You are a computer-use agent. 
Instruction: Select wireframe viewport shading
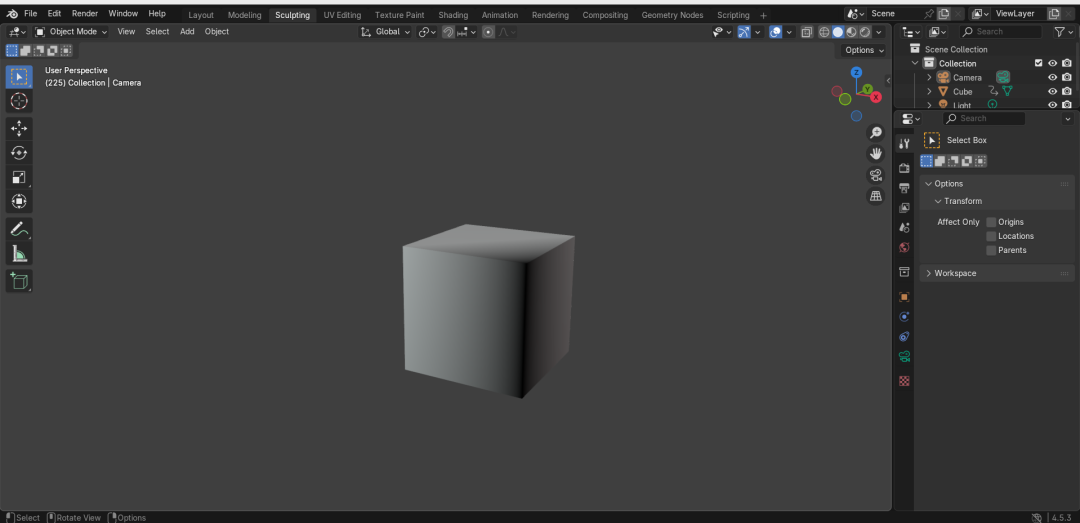point(824,32)
